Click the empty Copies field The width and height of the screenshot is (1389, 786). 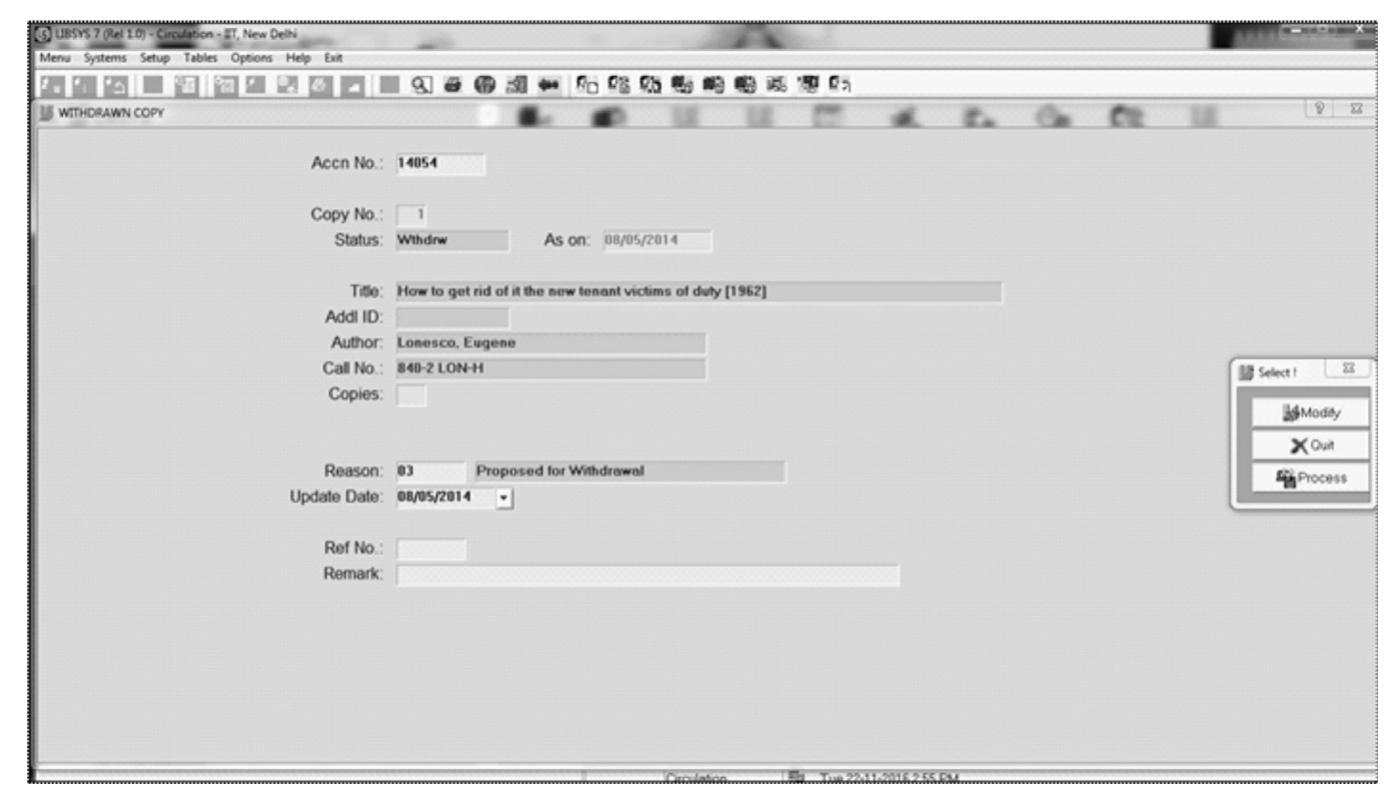click(410, 395)
